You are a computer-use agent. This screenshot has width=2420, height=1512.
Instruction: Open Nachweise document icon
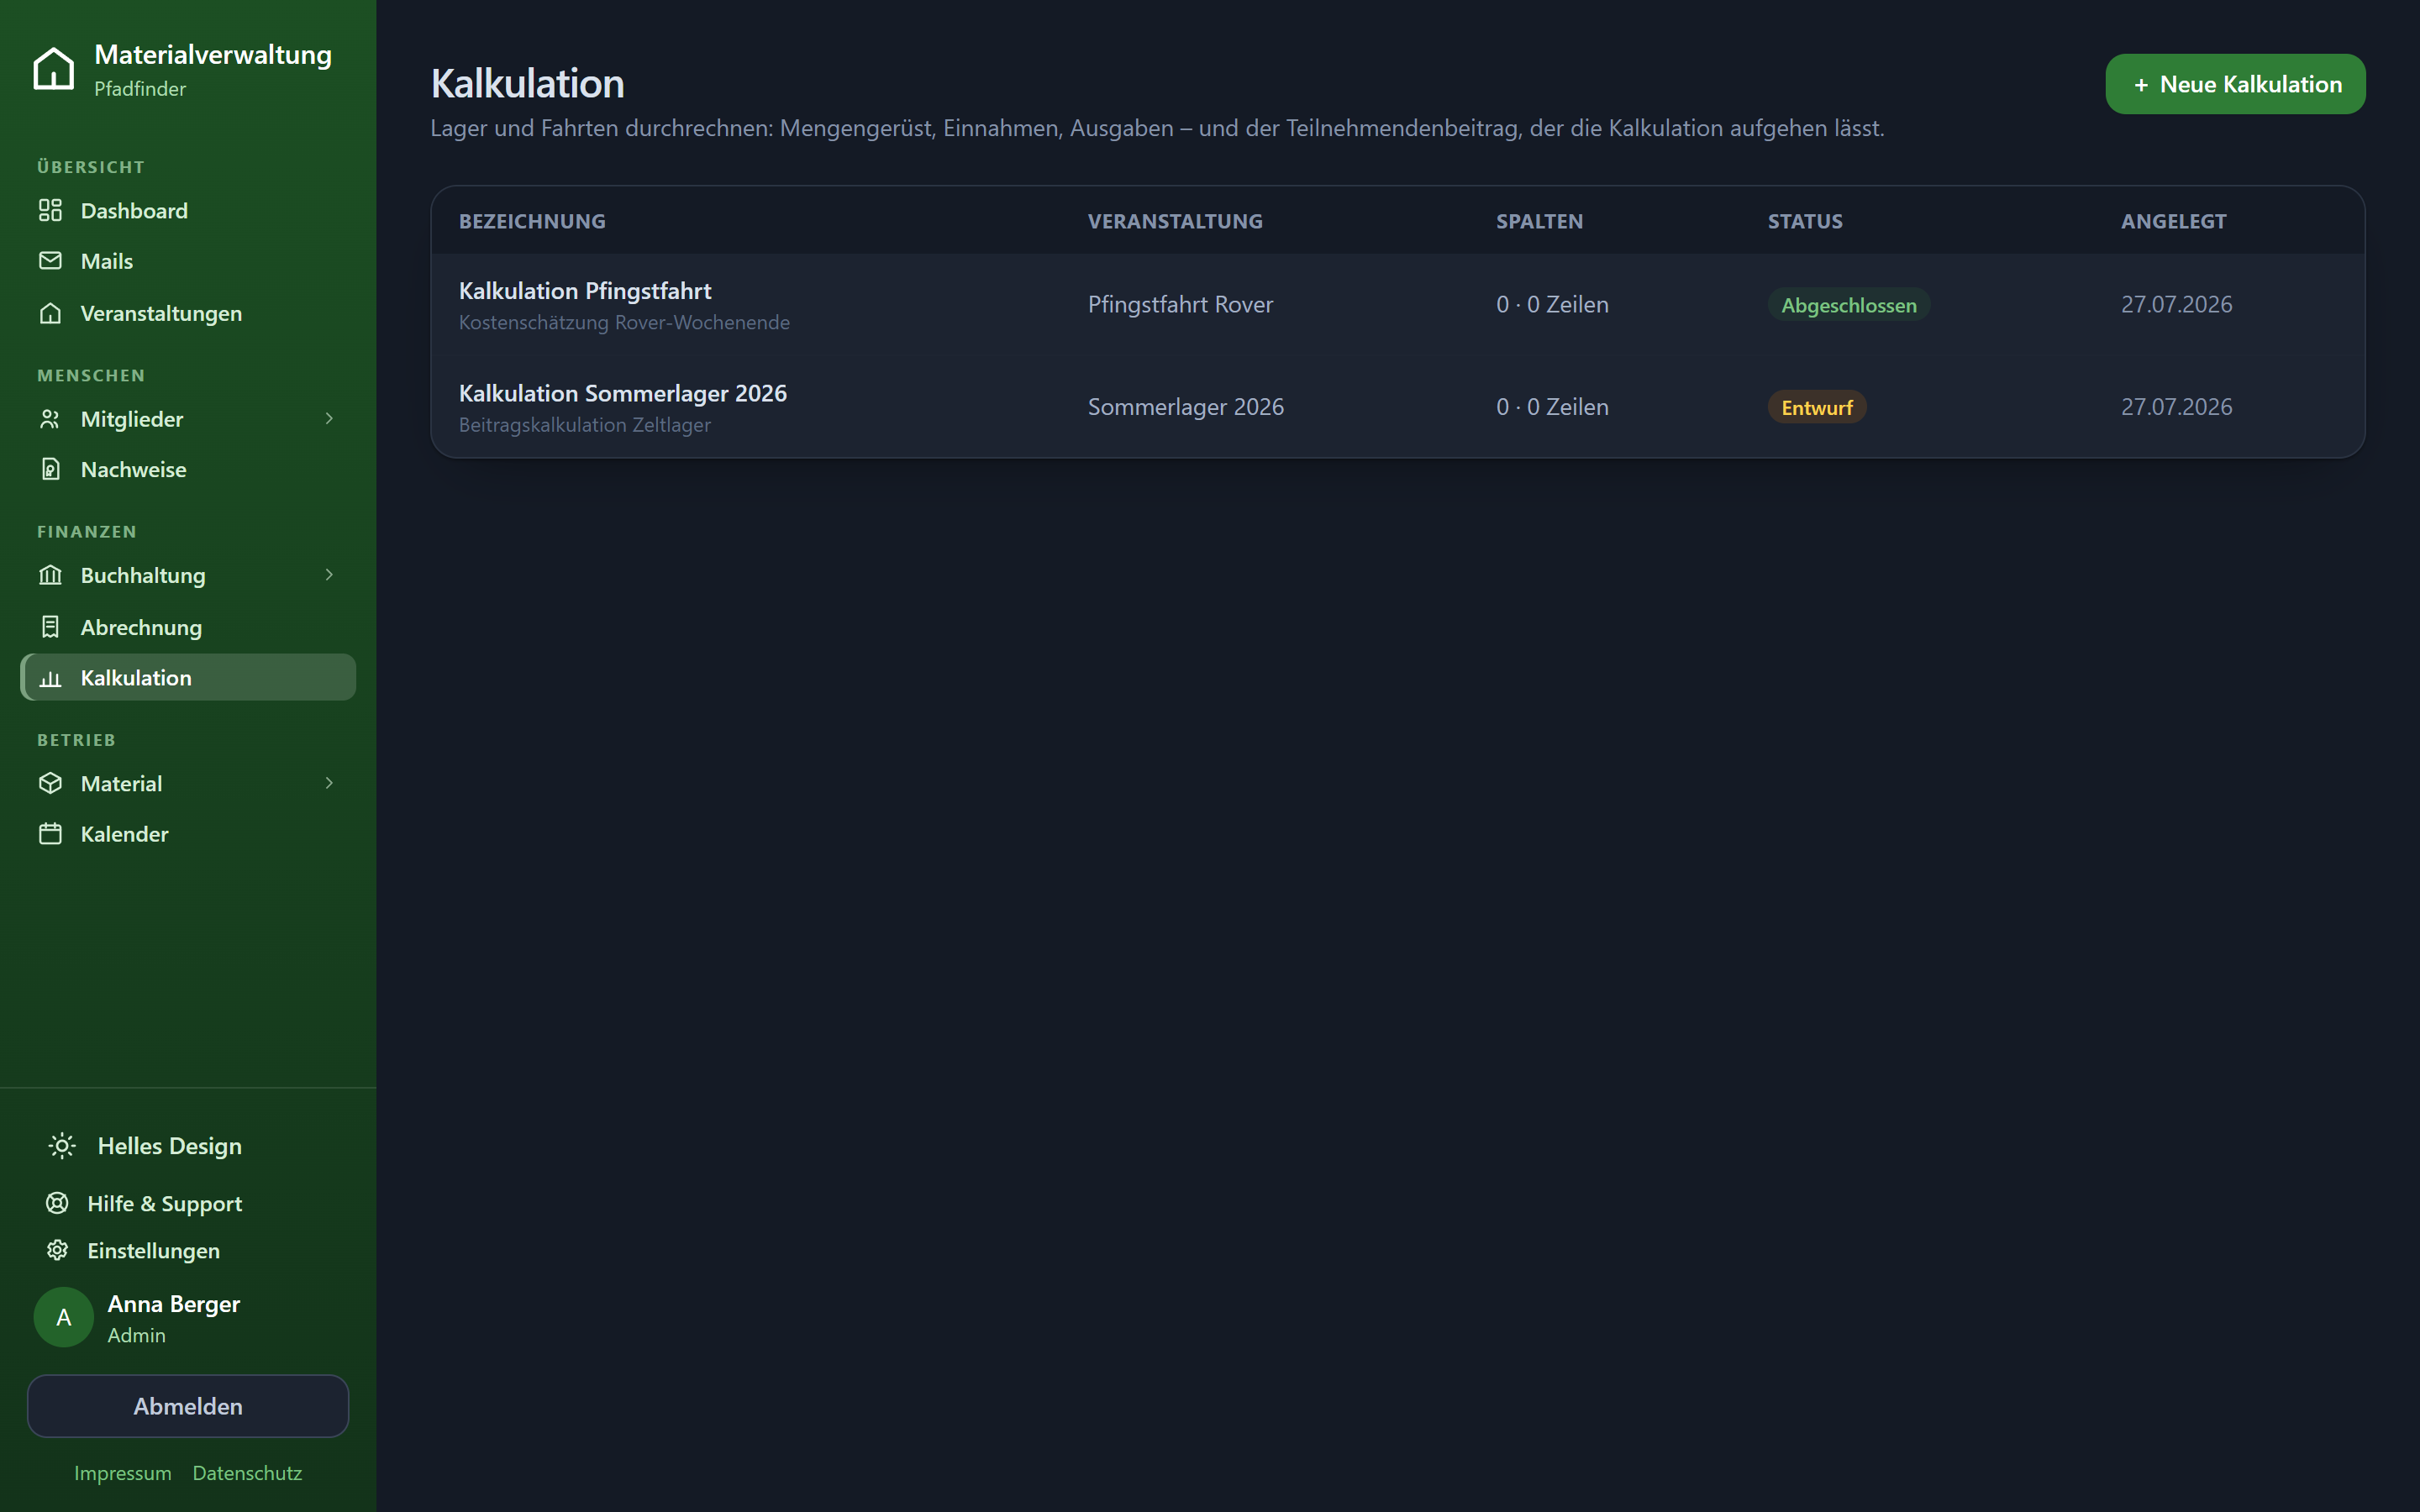tap(50, 469)
